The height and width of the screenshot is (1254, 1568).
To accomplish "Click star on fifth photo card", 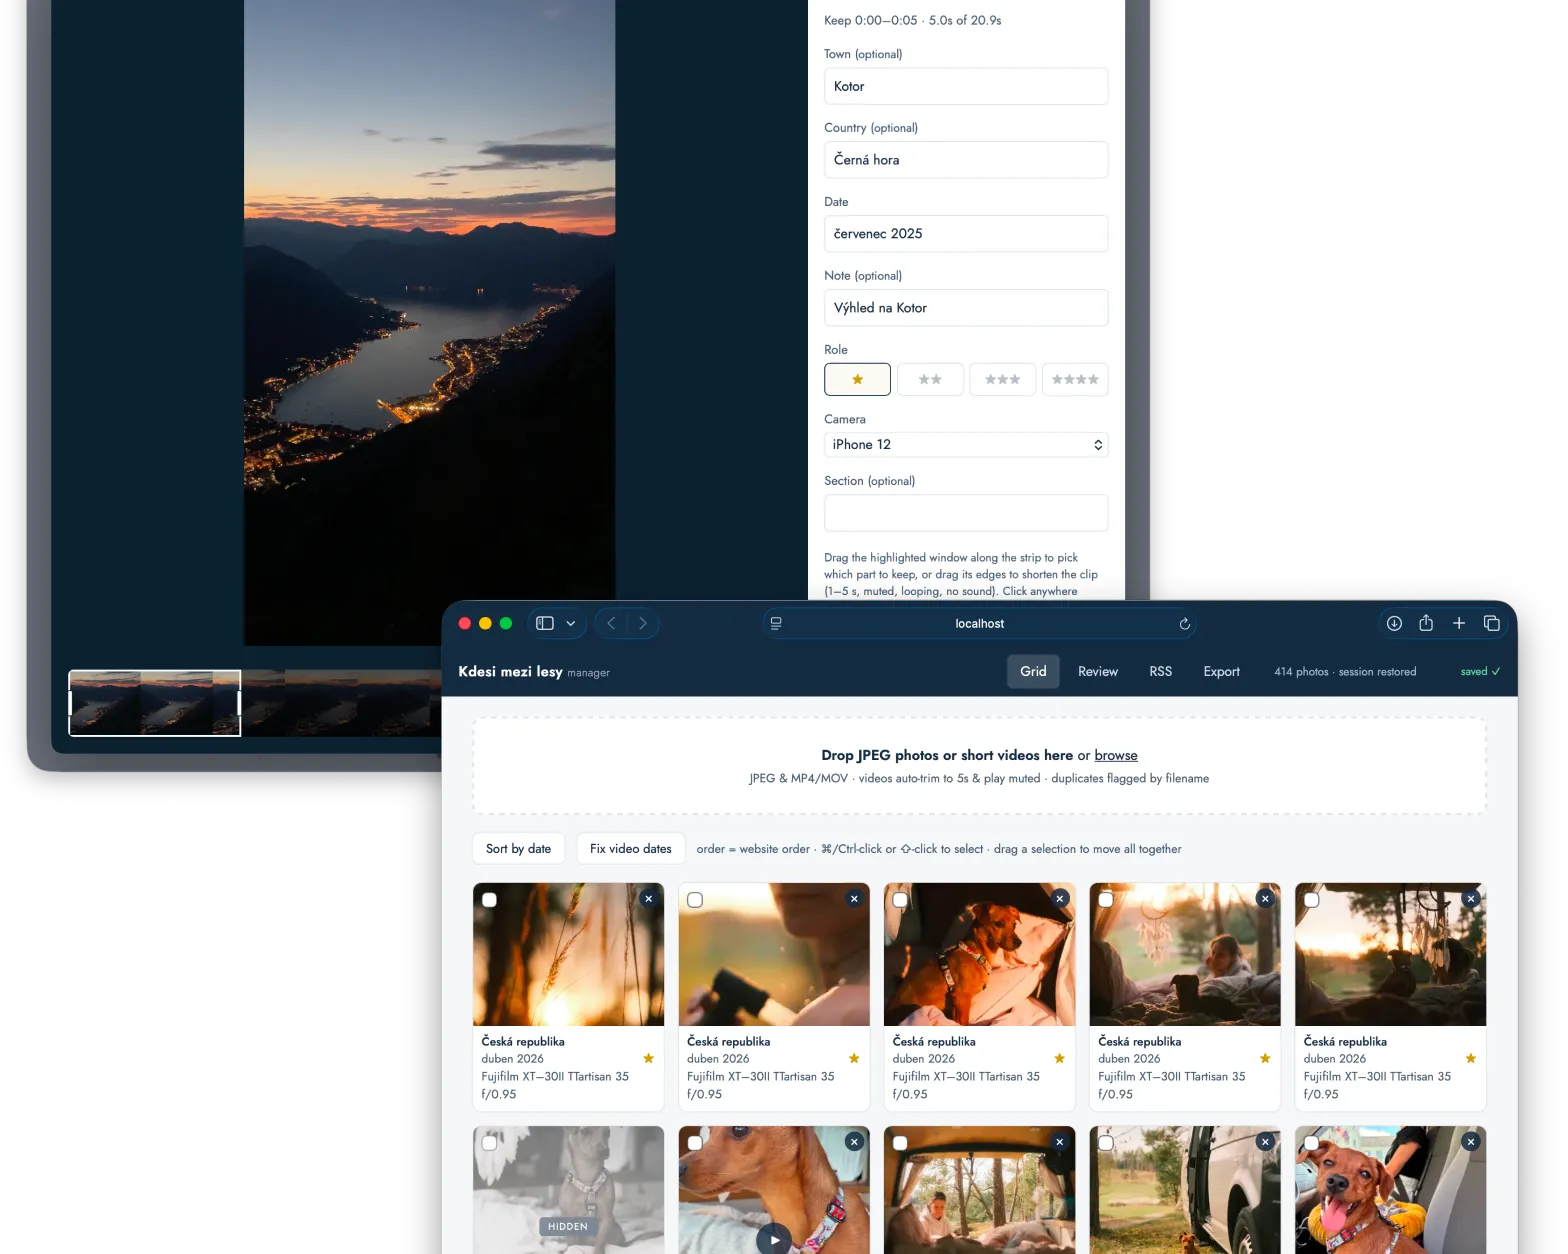I will tap(1471, 1058).
